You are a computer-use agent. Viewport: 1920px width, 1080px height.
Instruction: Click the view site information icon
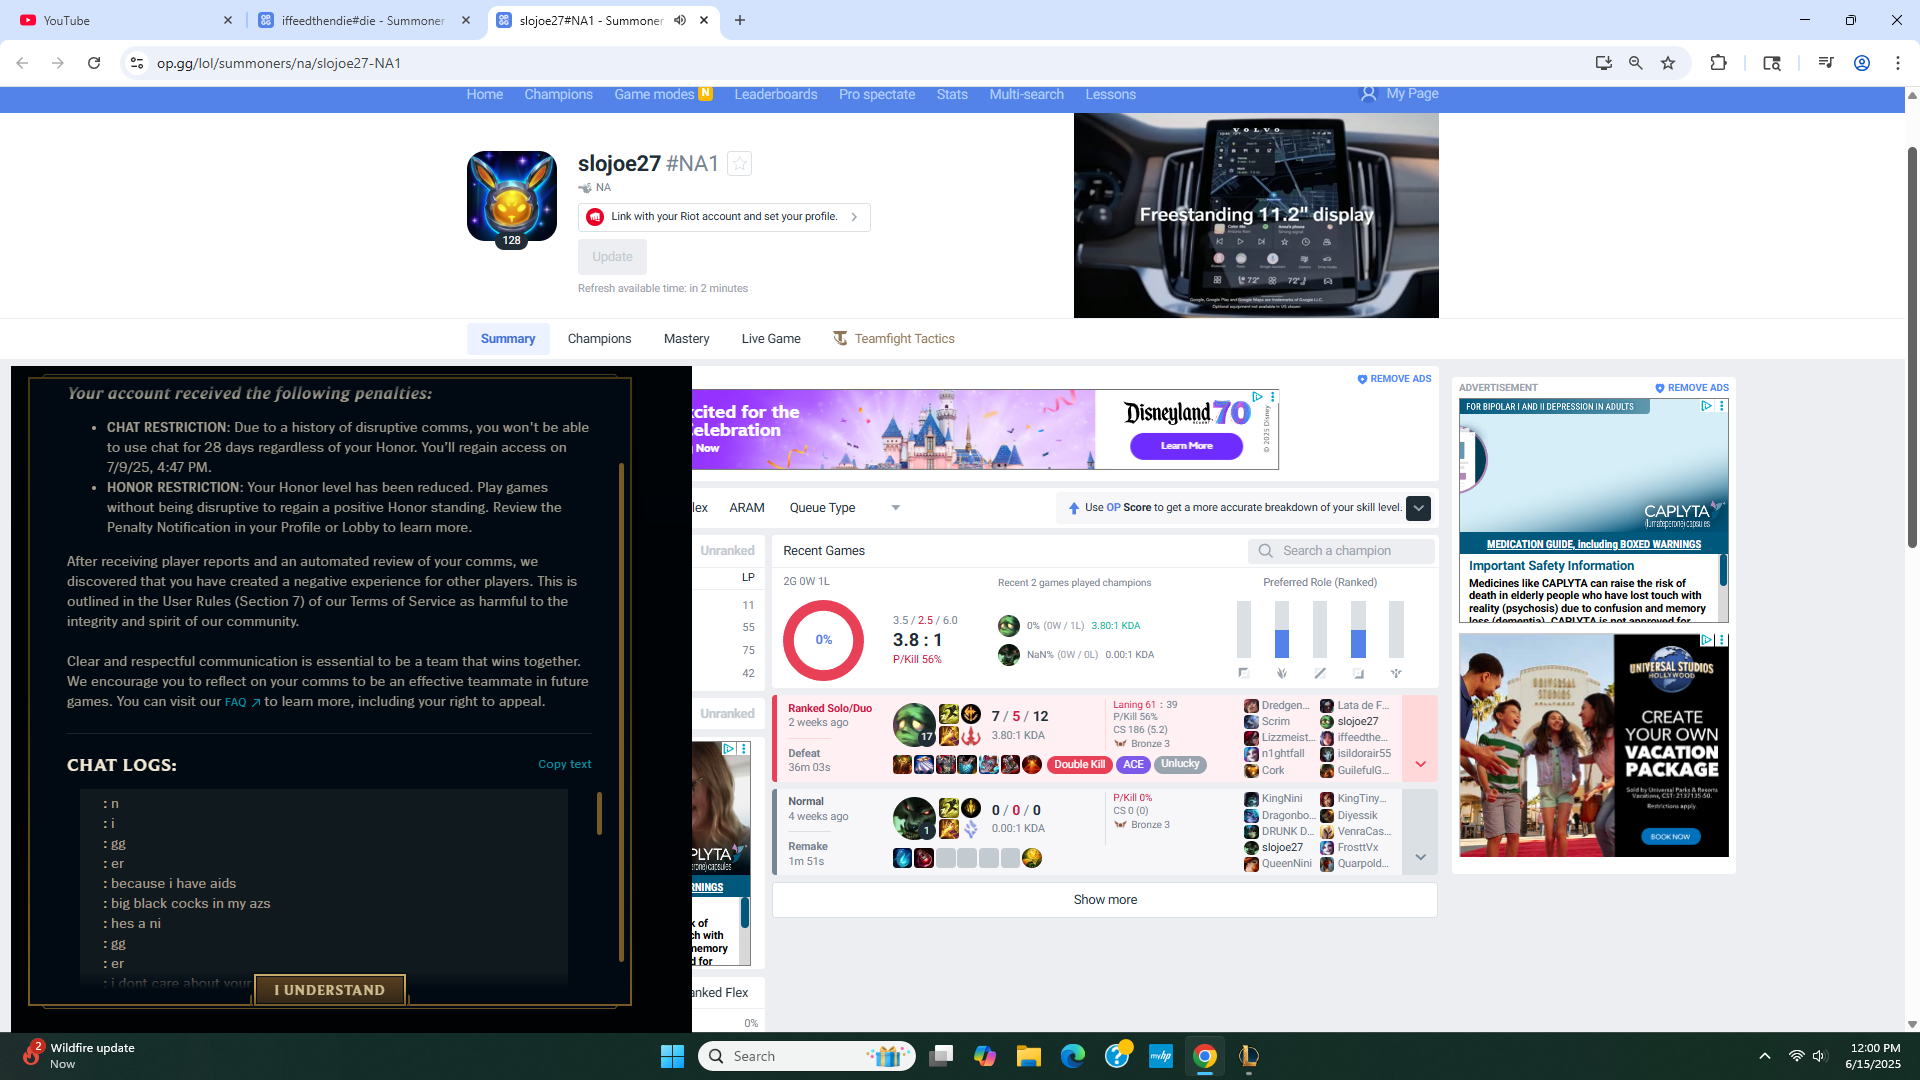pos(137,63)
